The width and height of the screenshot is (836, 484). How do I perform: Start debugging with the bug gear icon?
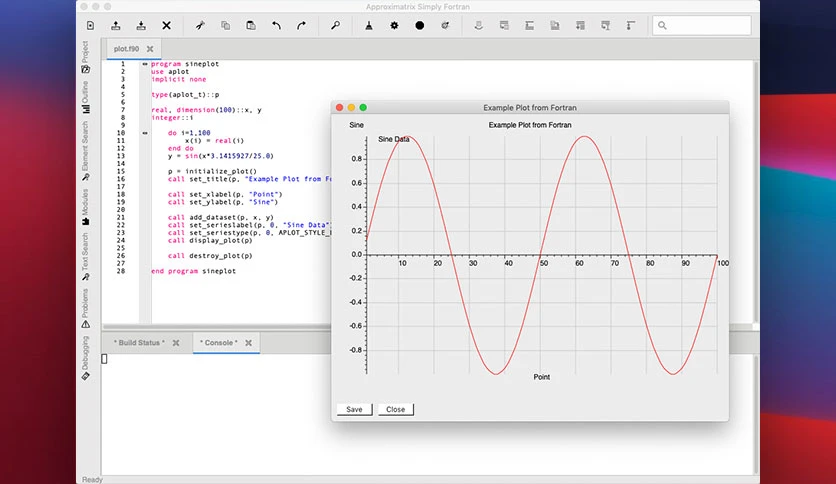click(445, 26)
